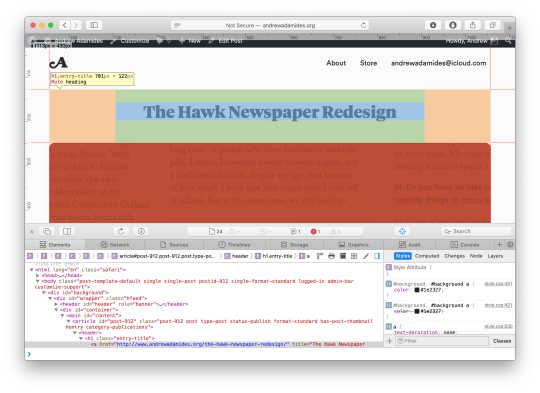This screenshot has width=540, height=393.
Task: Expand header id="header" banner node
Action: [x=56, y=304]
